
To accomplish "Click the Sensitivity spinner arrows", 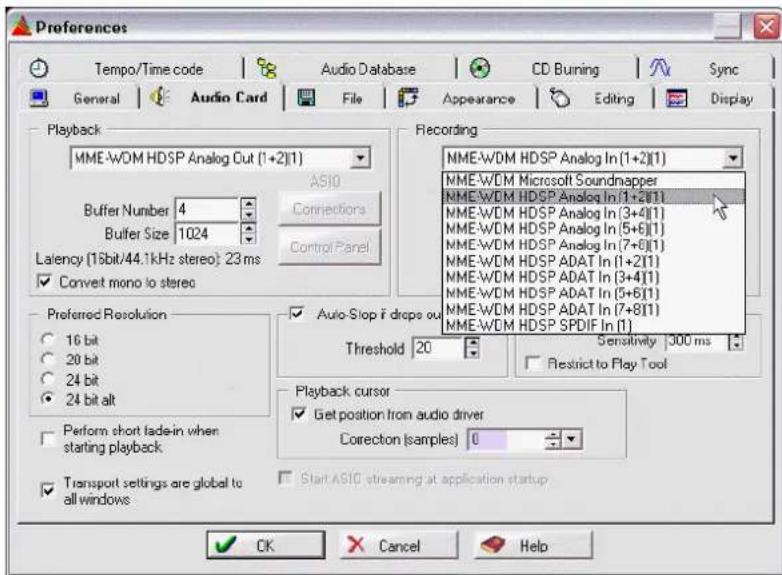I will click(736, 342).
